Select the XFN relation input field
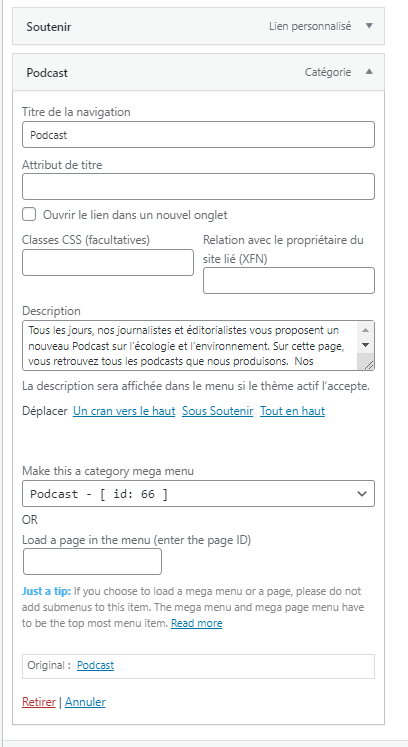 click(289, 281)
